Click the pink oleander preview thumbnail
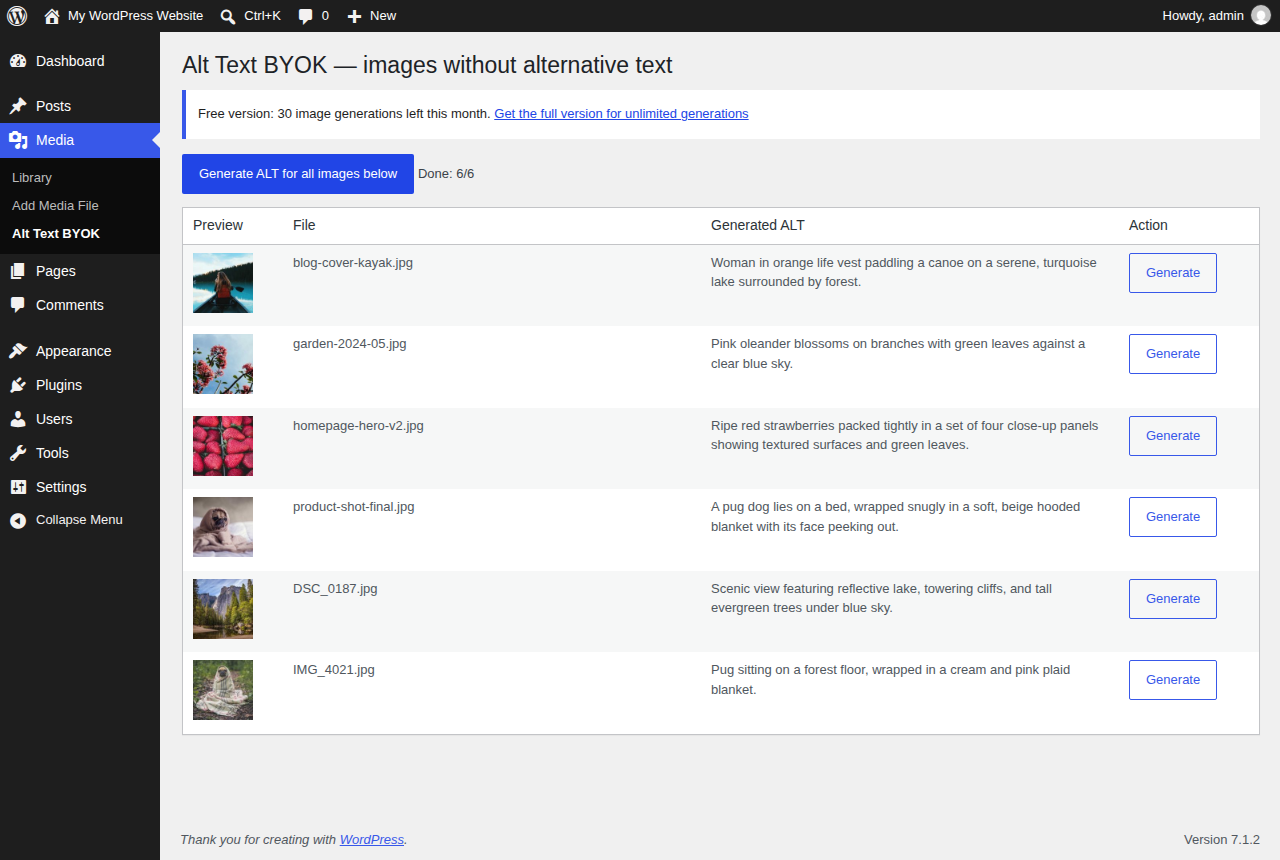The height and width of the screenshot is (860, 1280). [x=223, y=364]
